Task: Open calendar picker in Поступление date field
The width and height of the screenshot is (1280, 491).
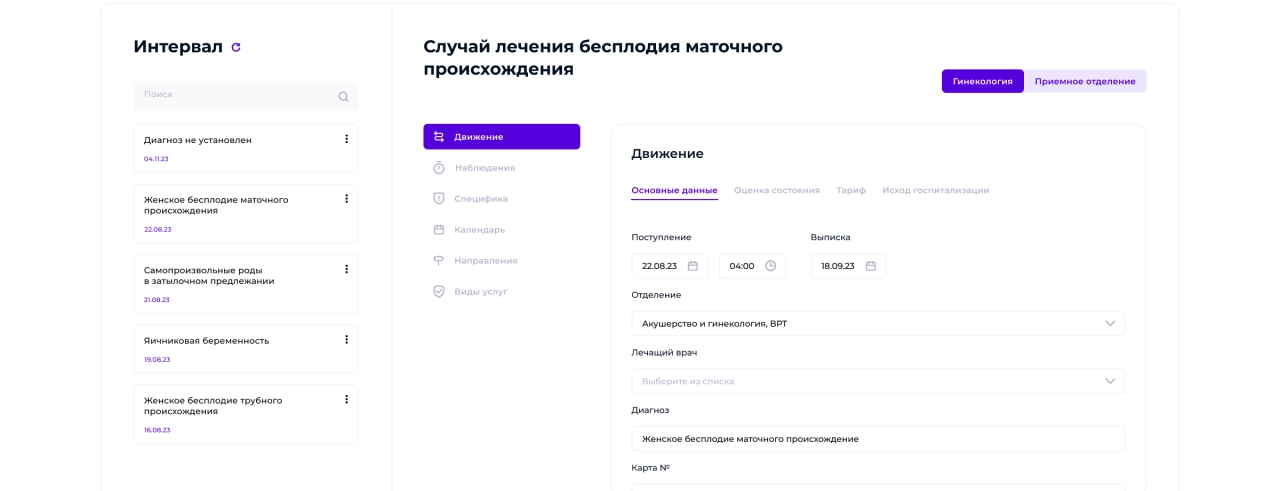Action: click(693, 266)
